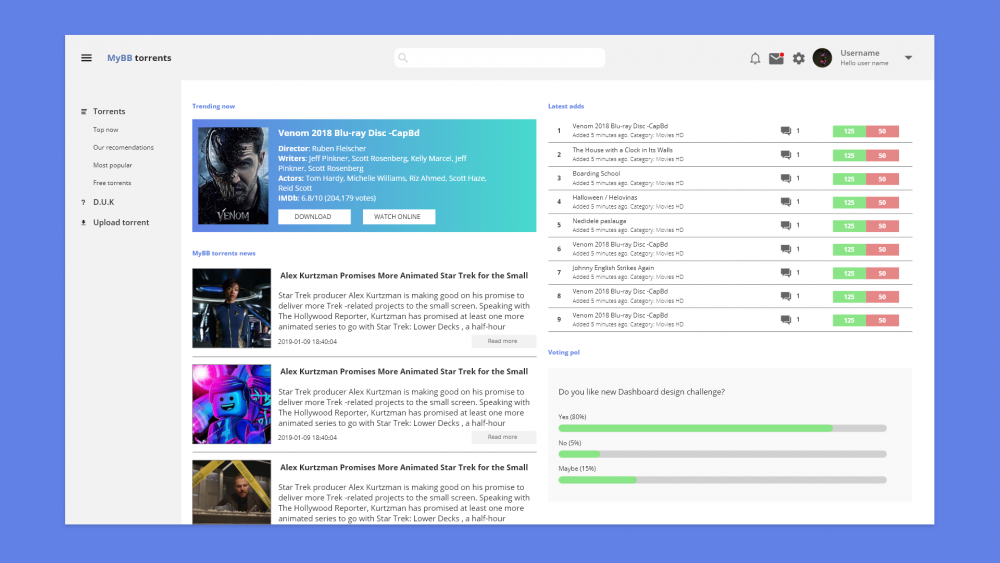Image resolution: width=1000 pixels, height=563 pixels.
Task: Click comments icon on row 6 Venom
Action: [x=786, y=249]
